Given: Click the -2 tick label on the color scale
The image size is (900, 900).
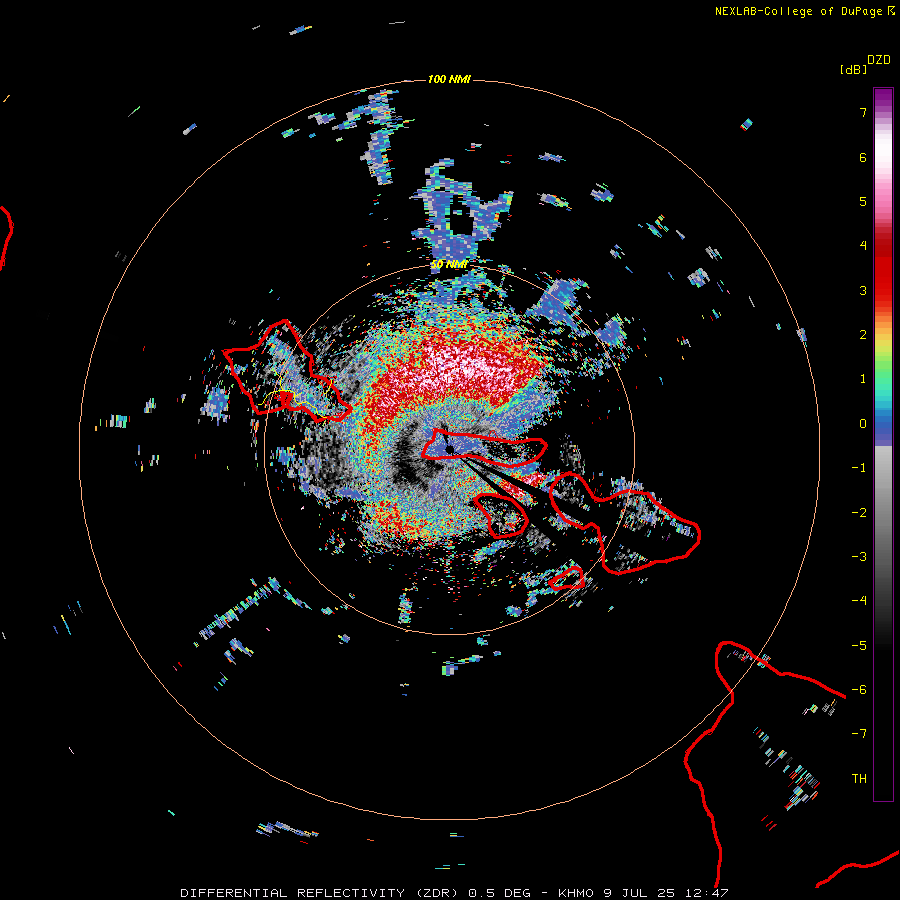Looking at the screenshot, I should pyautogui.click(x=859, y=513).
